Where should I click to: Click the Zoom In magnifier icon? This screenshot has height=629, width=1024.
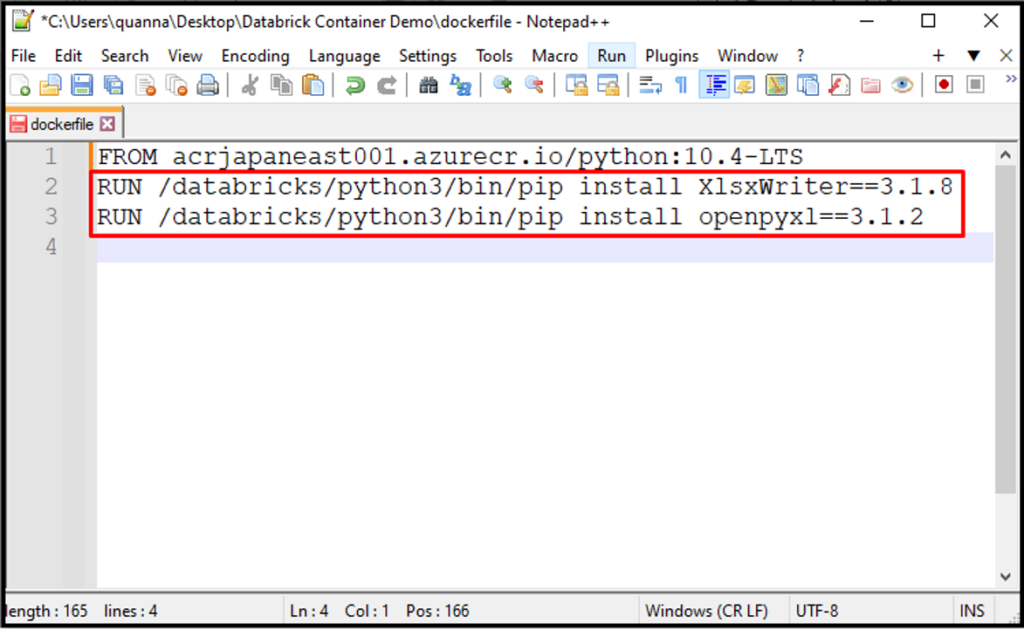502,86
